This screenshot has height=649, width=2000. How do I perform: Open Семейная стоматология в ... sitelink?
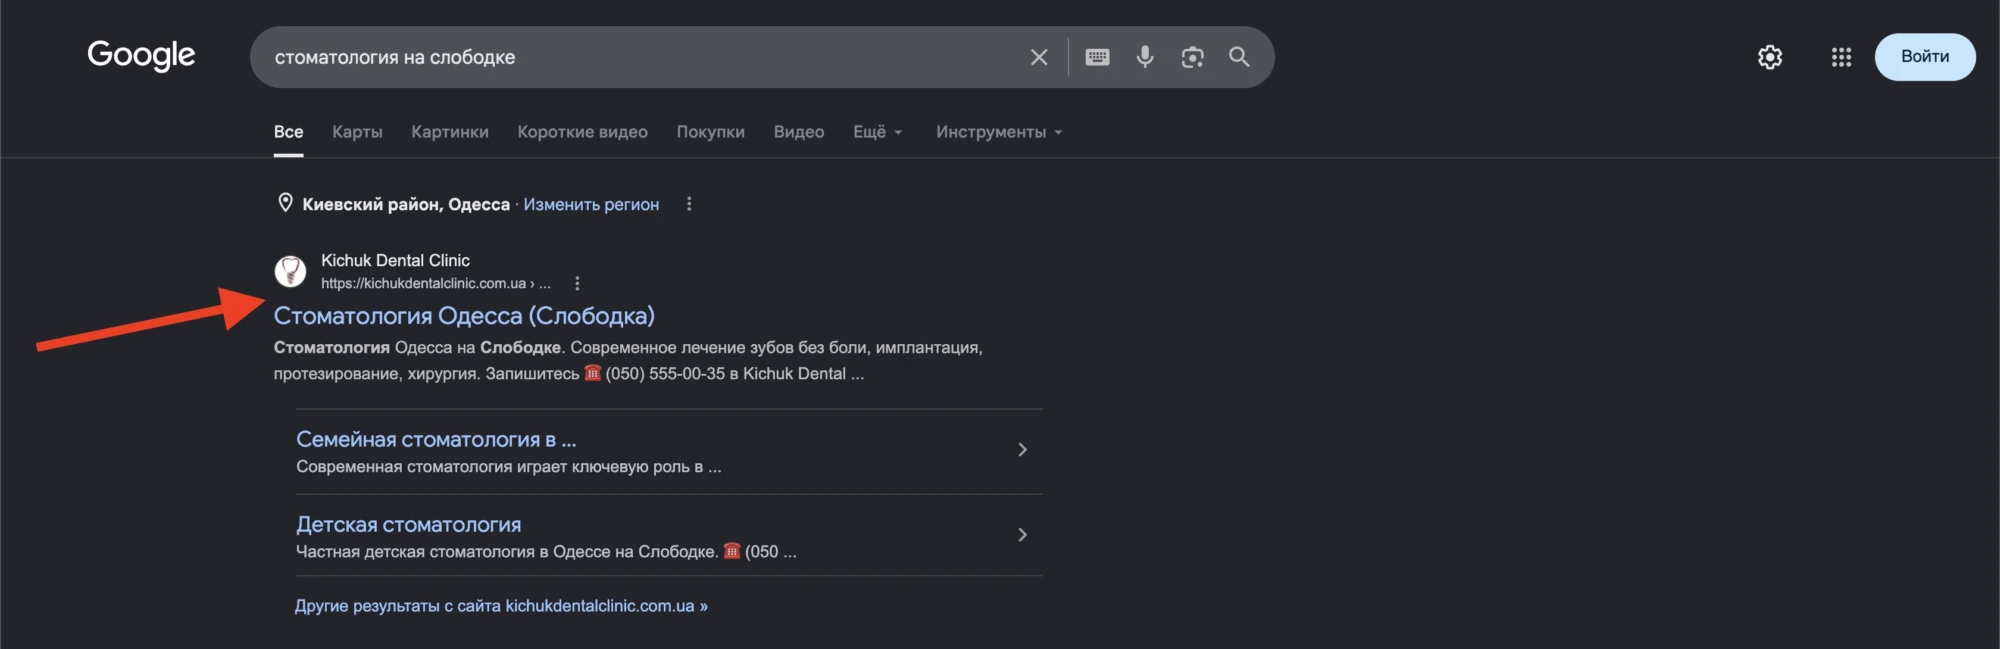436,439
